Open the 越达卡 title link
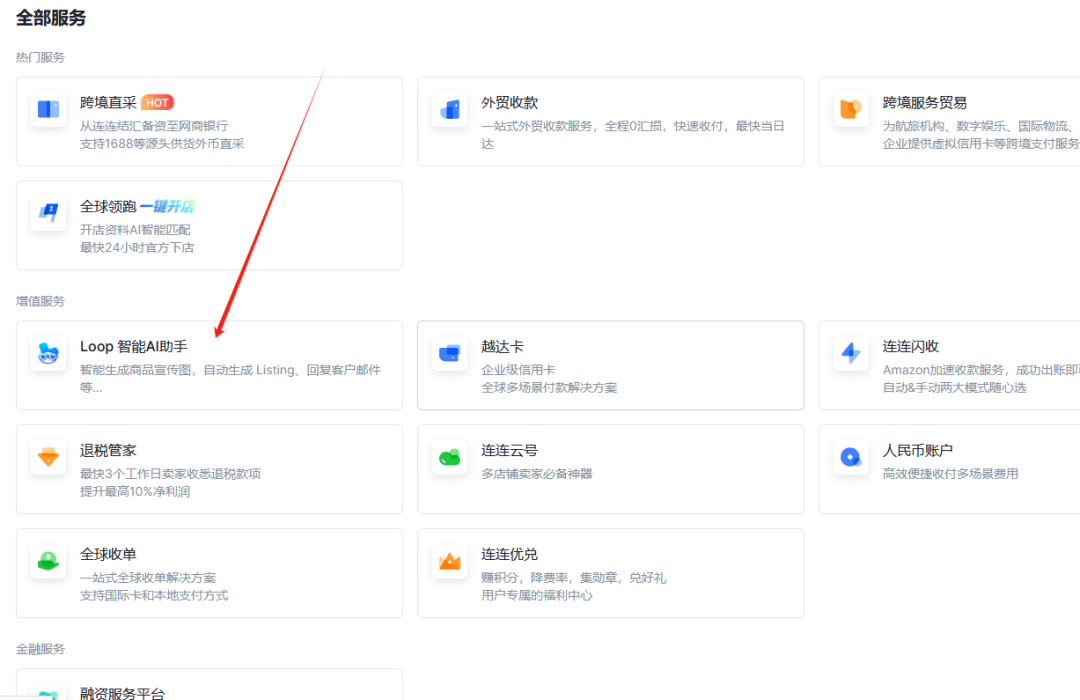 [x=502, y=347]
